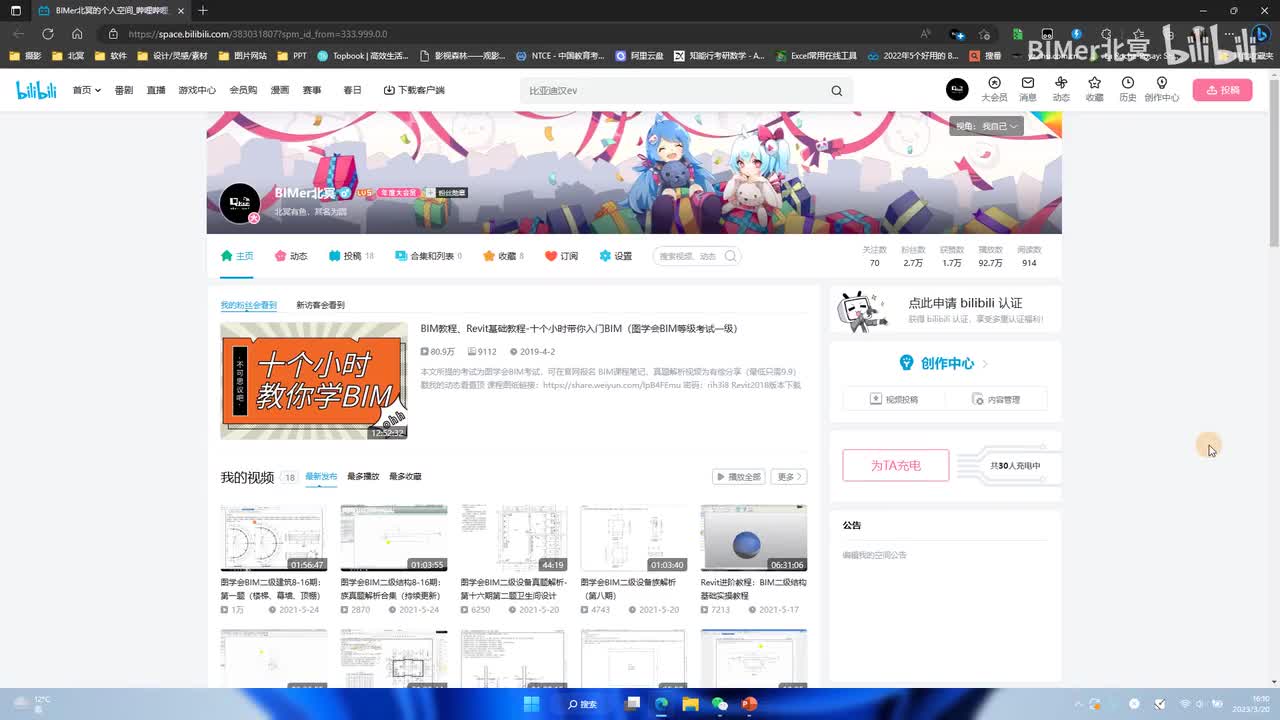
Task: Click the user avatar in top header
Action: [957, 89]
